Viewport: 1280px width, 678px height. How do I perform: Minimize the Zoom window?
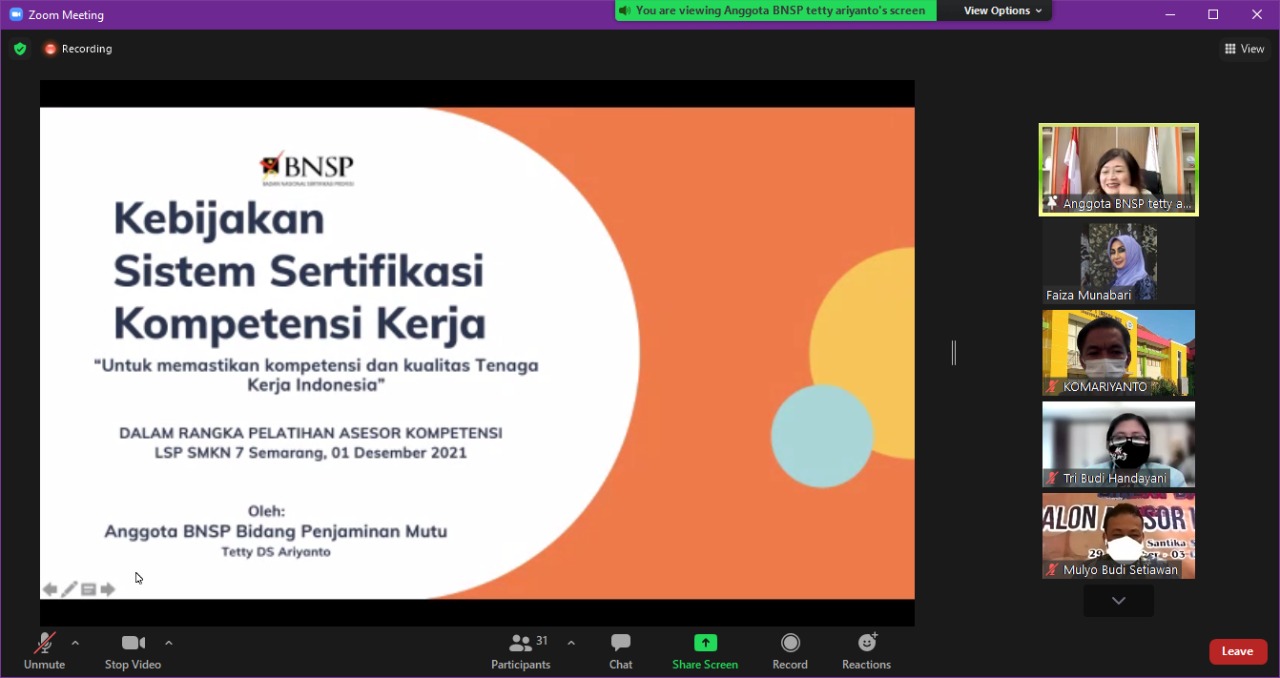pyautogui.click(x=1169, y=14)
